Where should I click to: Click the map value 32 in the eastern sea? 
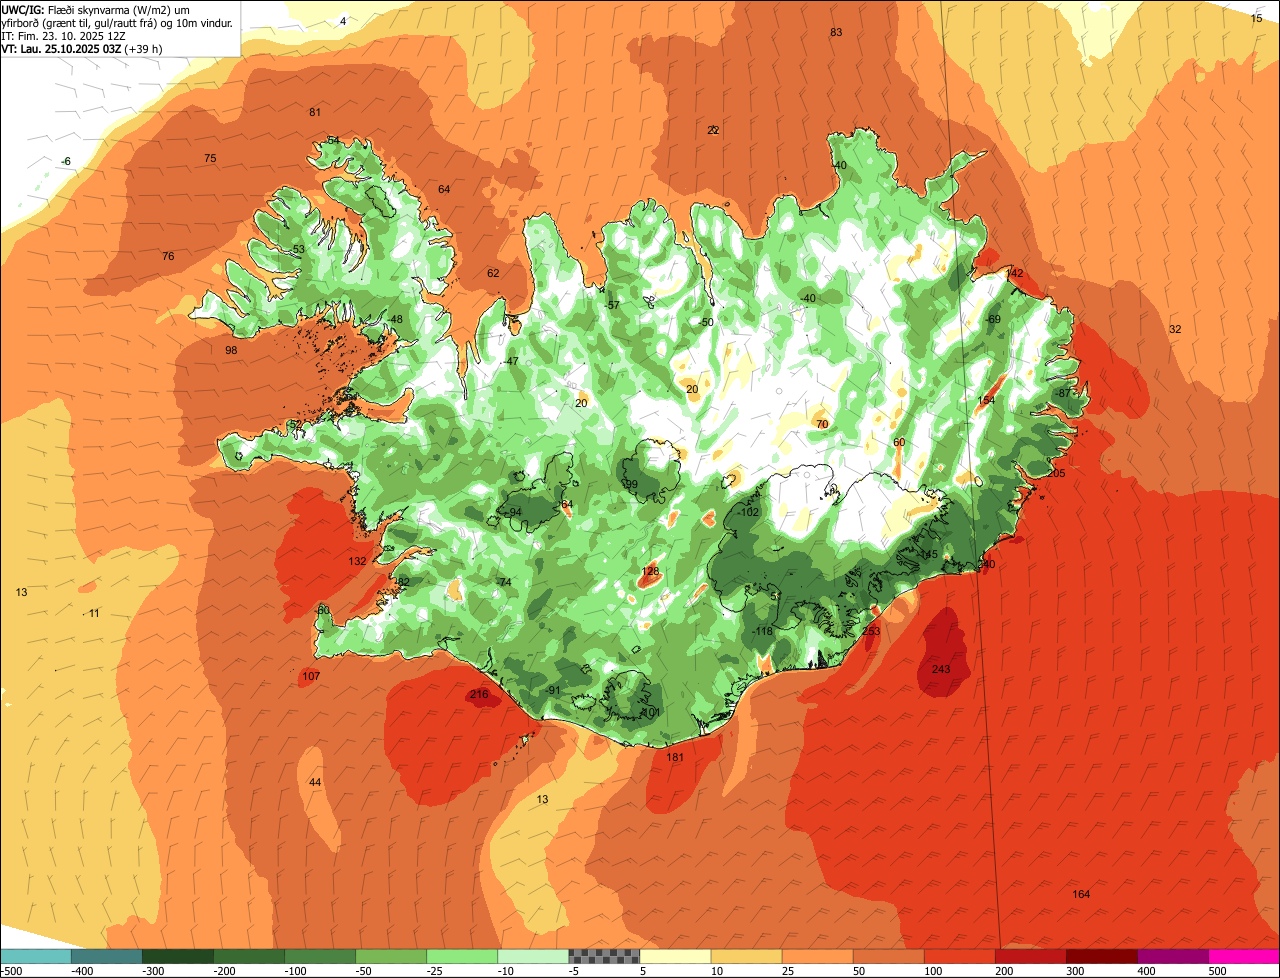(x=1175, y=329)
